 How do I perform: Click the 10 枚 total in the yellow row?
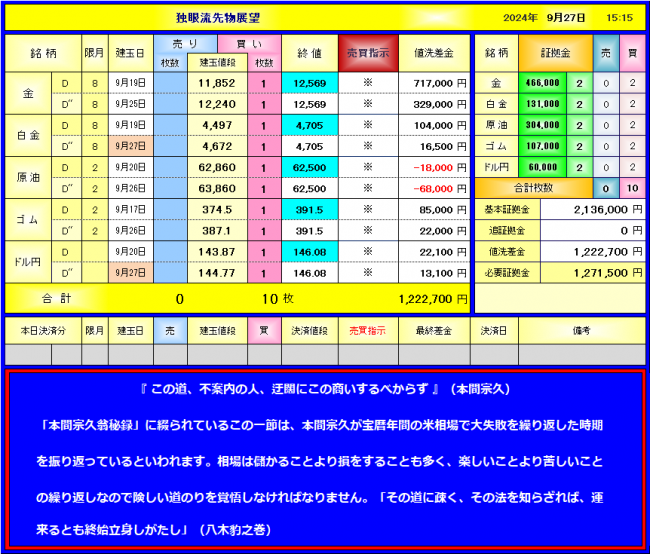tap(277, 299)
